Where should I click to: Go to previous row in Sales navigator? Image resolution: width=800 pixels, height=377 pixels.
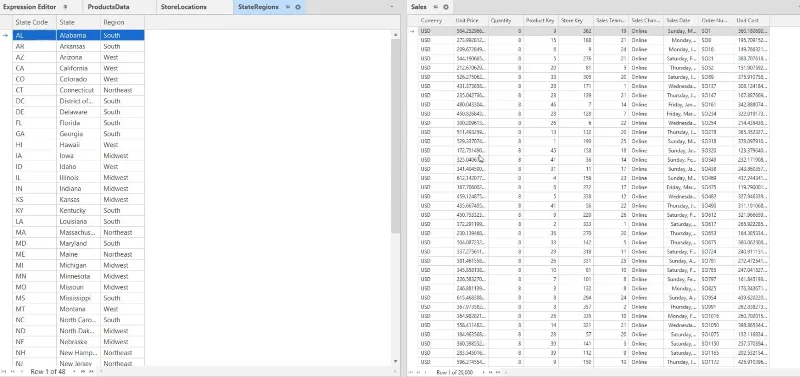tap(426, 372)
